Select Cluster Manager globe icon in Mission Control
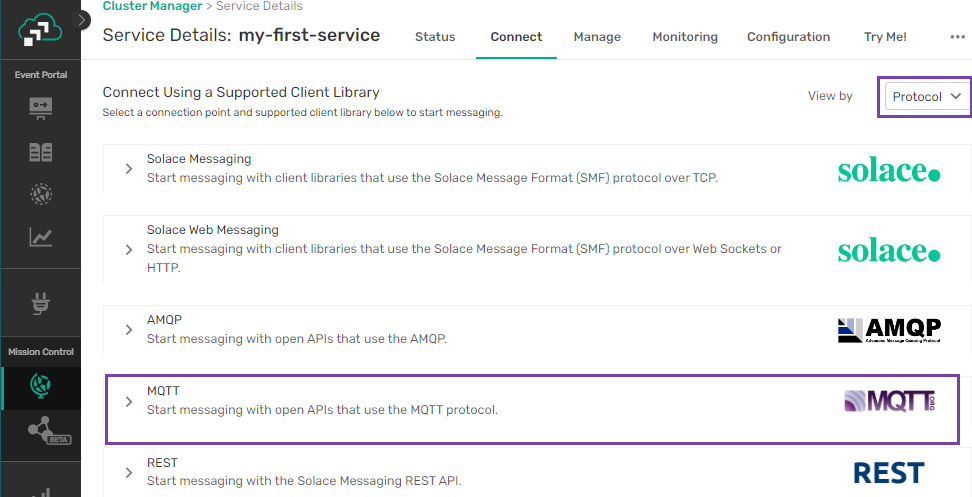 point(41,385)
